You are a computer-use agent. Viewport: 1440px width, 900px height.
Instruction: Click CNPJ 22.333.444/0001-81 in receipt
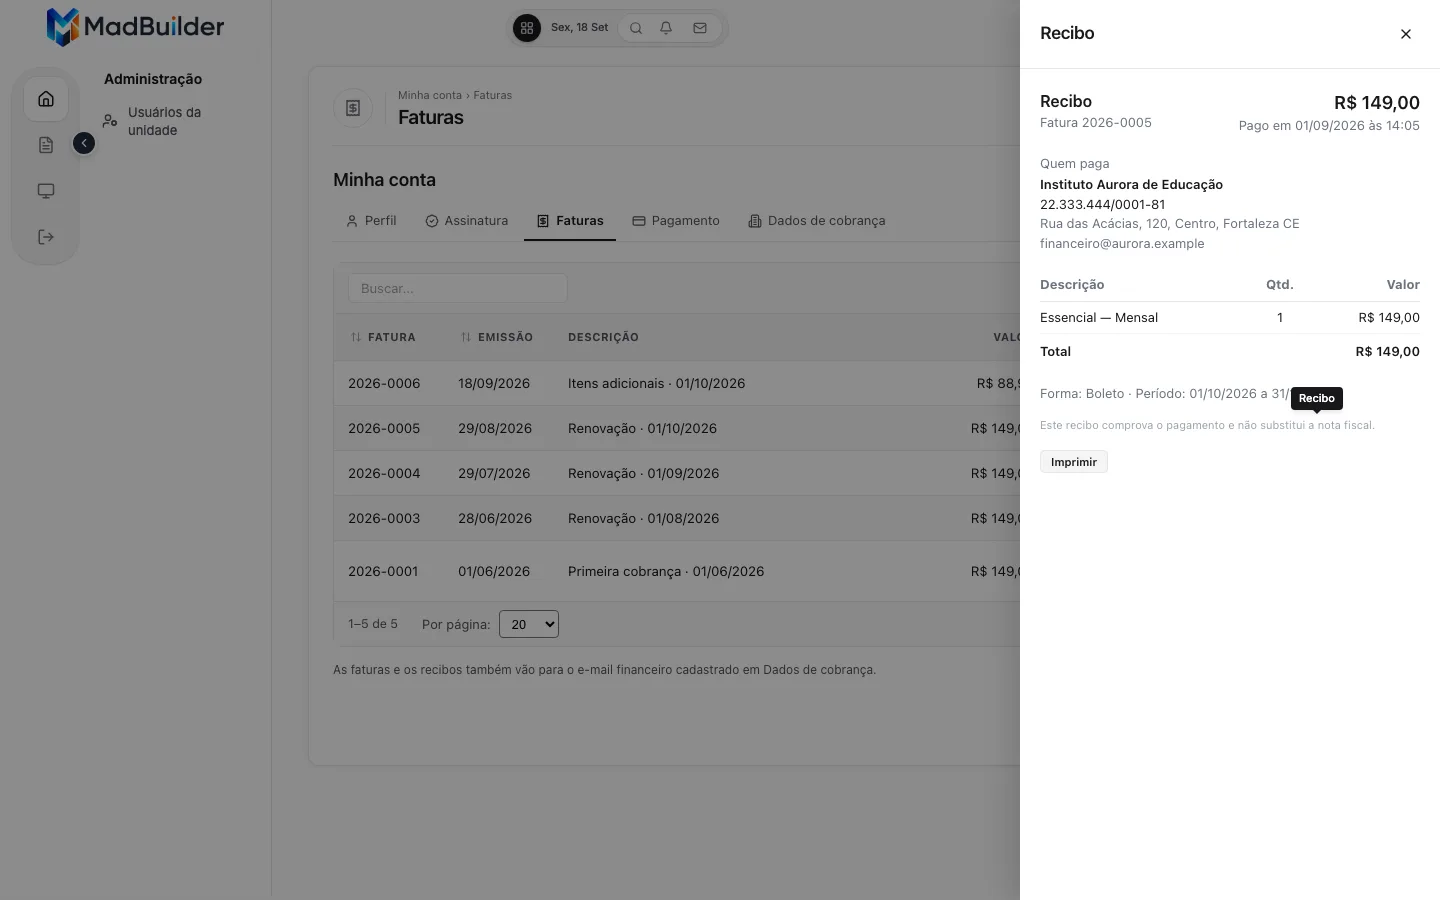pyautogui.click(x=1102, y=204)
